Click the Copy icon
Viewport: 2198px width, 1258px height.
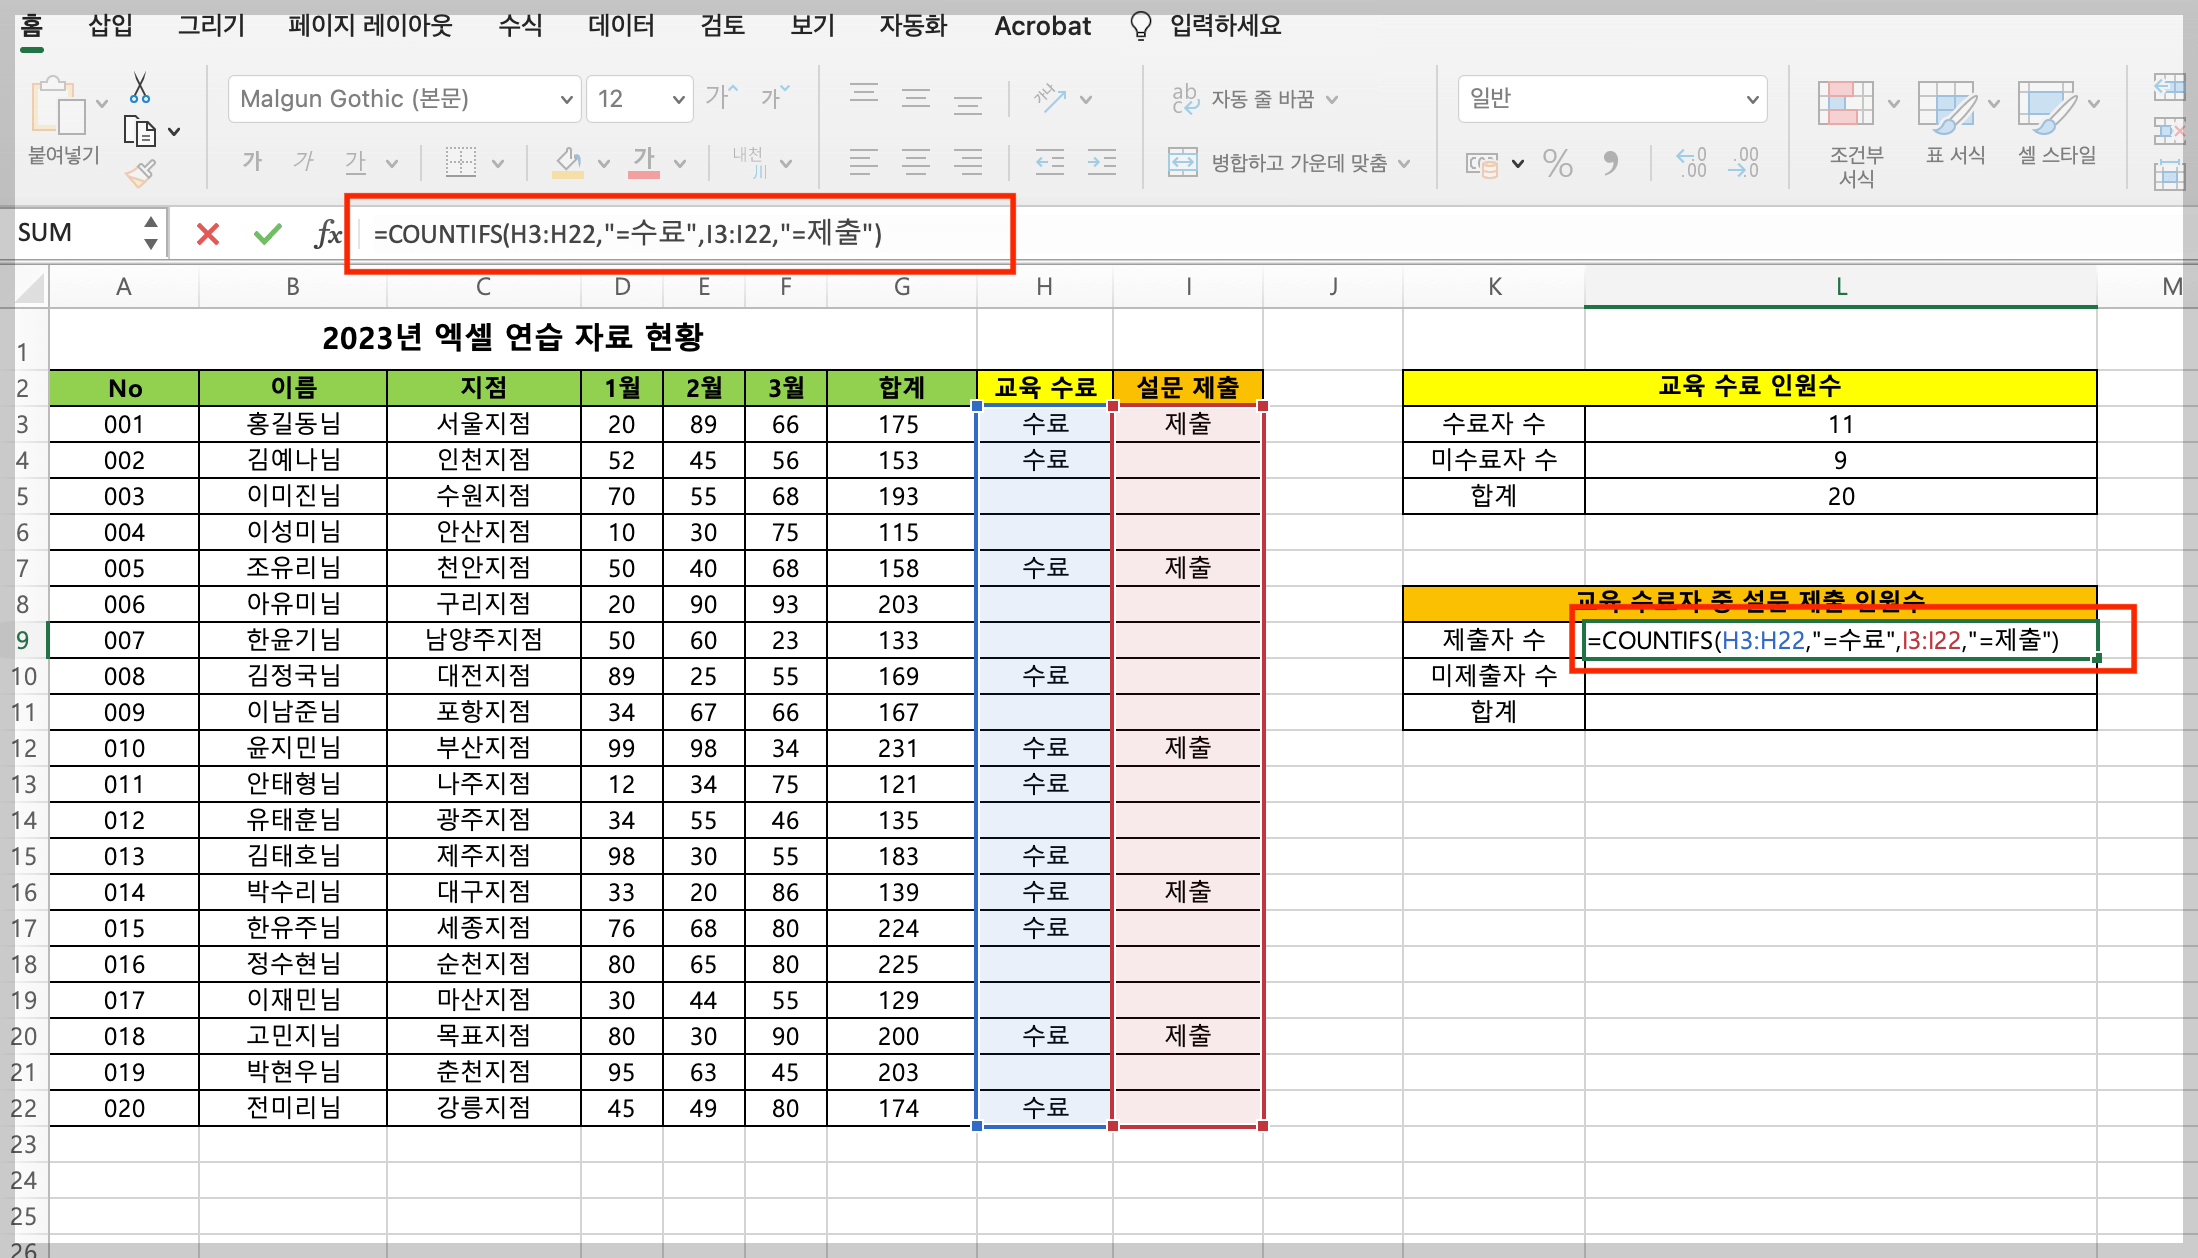[140, 131]
